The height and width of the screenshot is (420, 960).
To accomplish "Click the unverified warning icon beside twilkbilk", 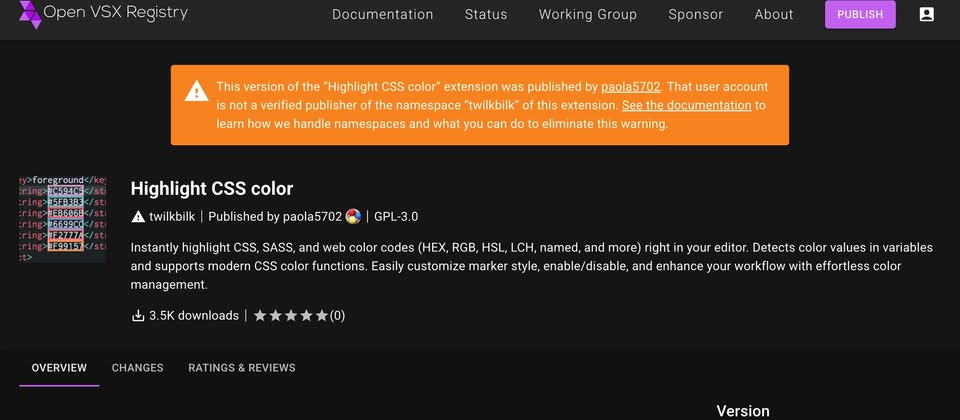I will (138, 216).
